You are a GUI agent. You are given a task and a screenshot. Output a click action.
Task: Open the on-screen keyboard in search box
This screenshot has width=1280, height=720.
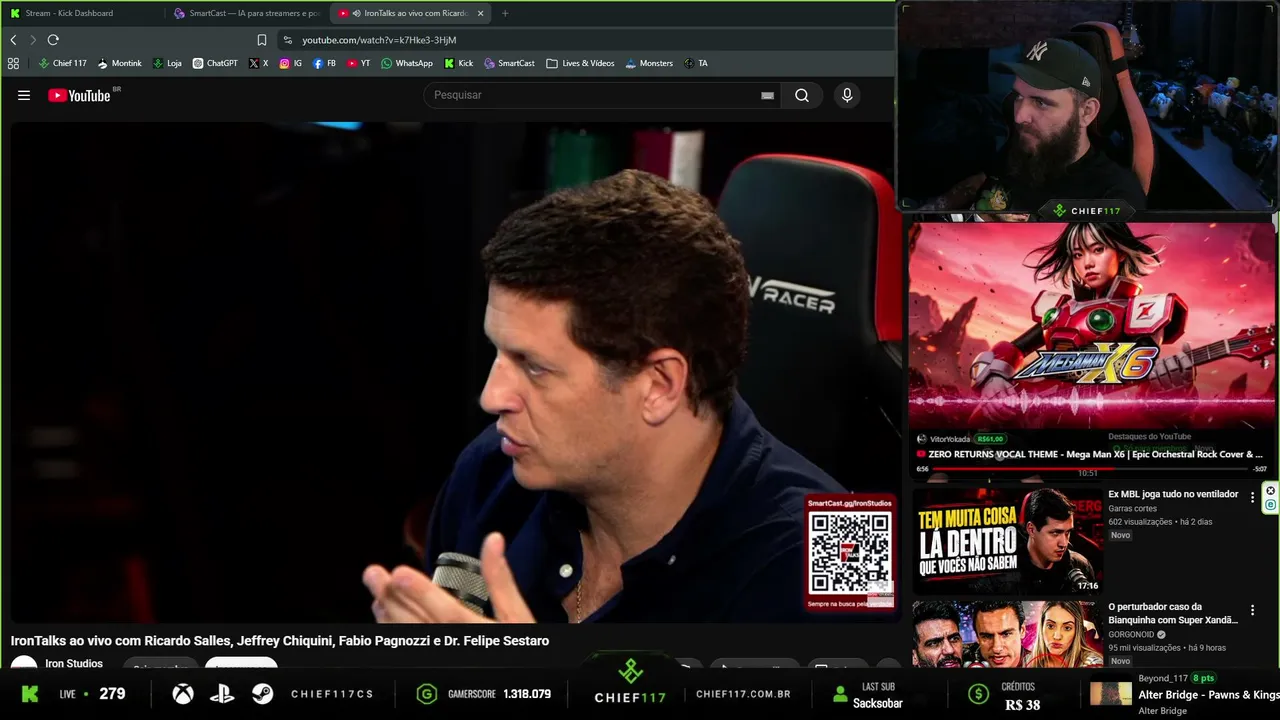pyautogui.click(x=767, y=95)
